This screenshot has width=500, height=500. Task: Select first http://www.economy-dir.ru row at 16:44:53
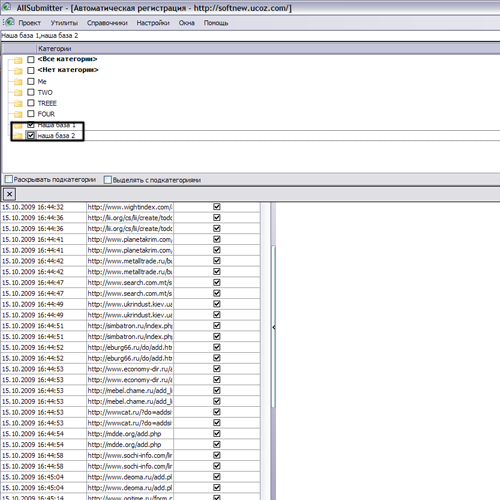[x=130, y=369]
